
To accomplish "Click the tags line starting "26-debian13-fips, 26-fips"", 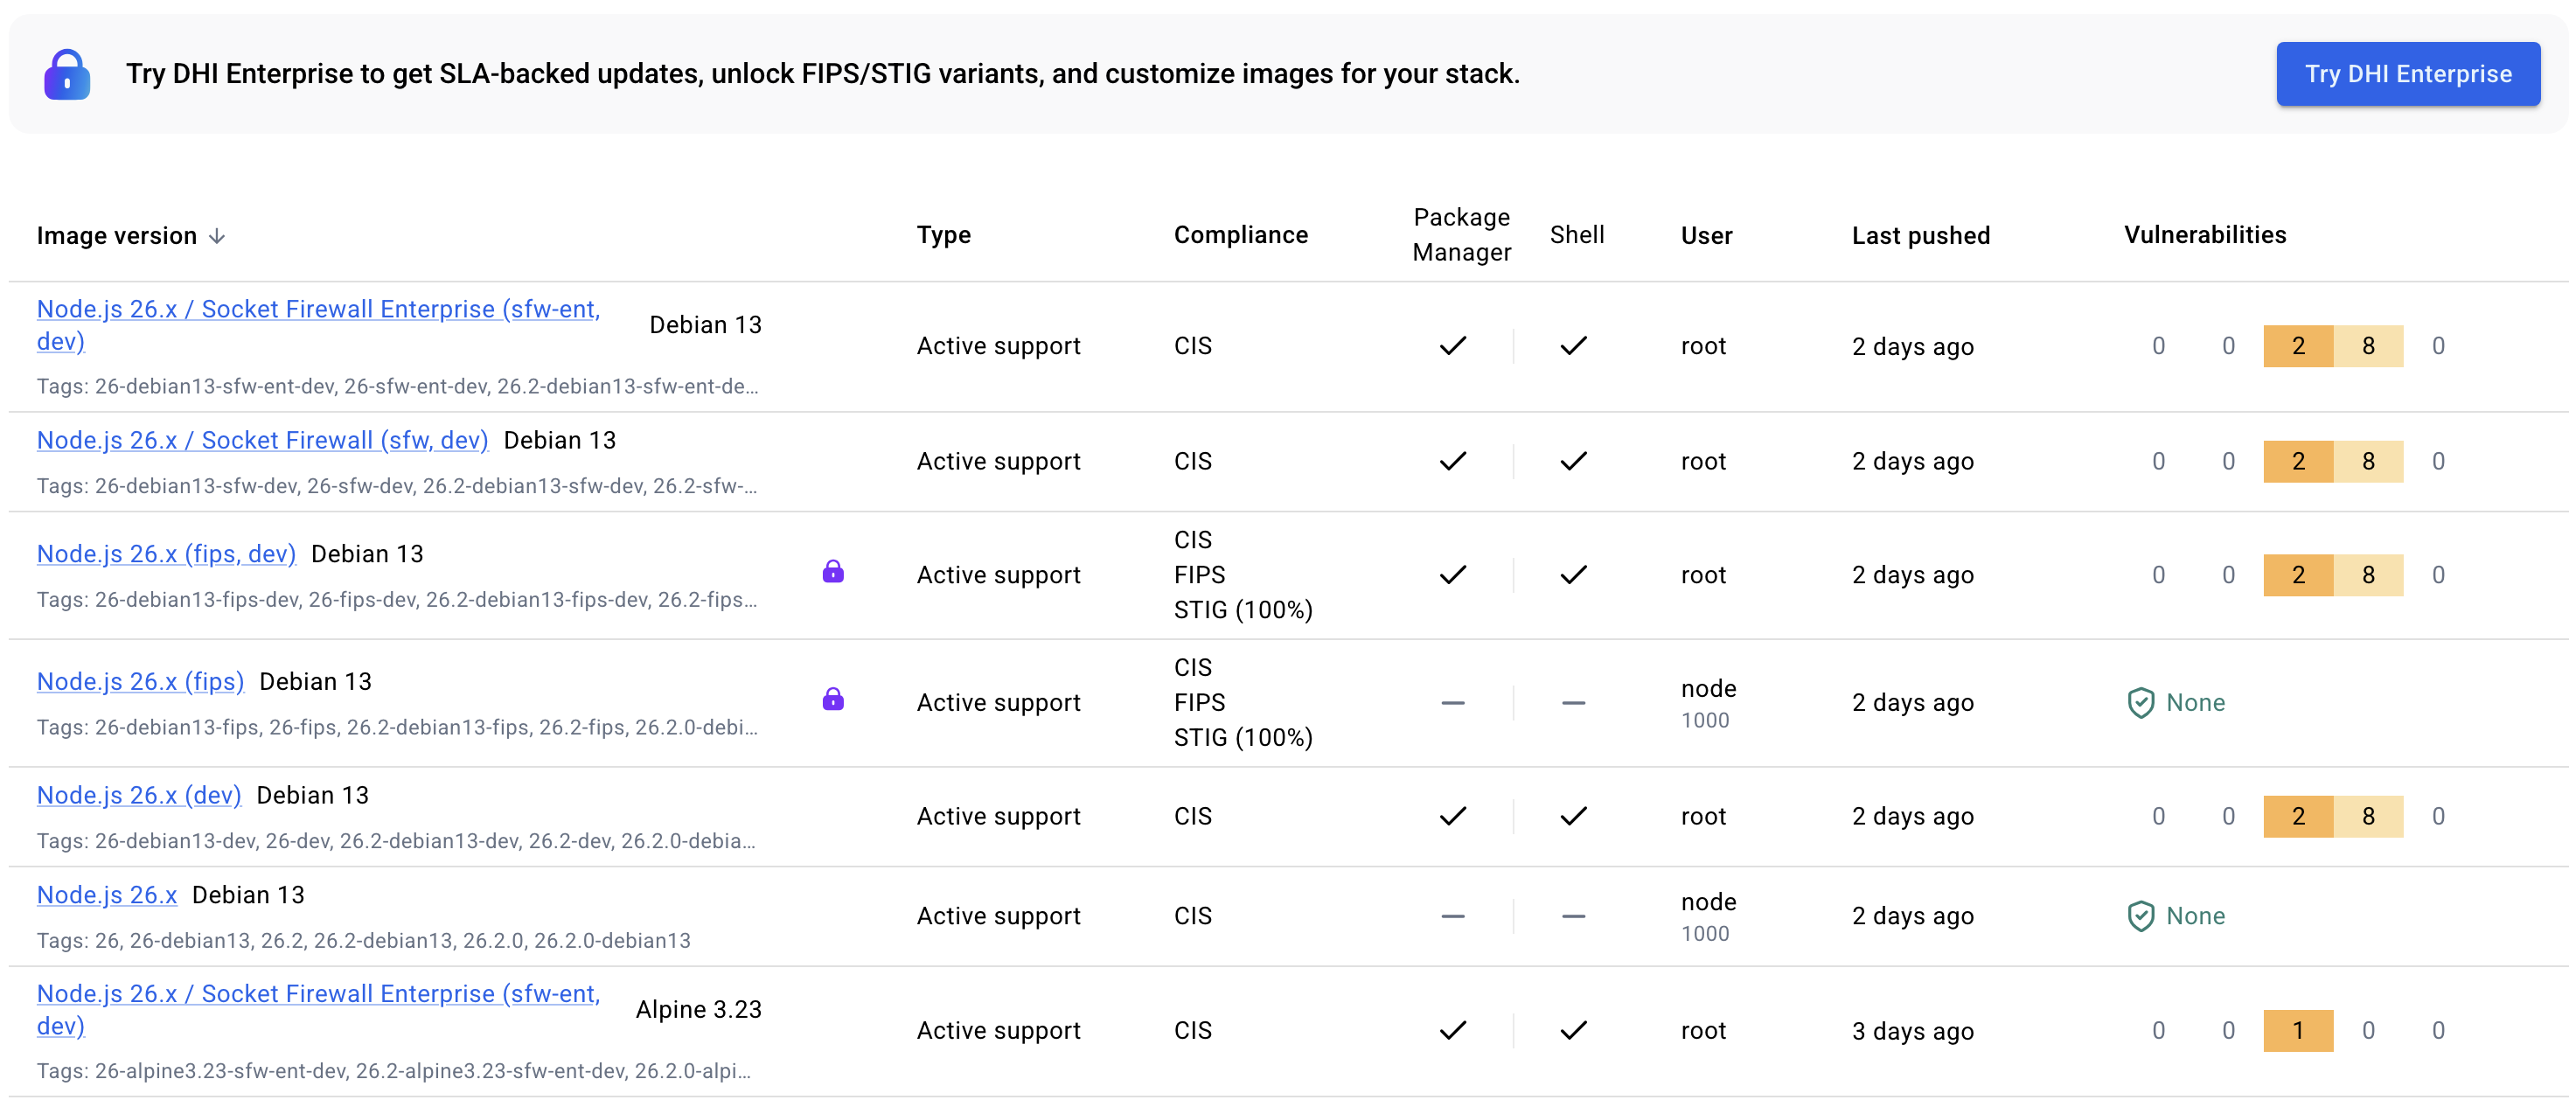I will (398, 728).
